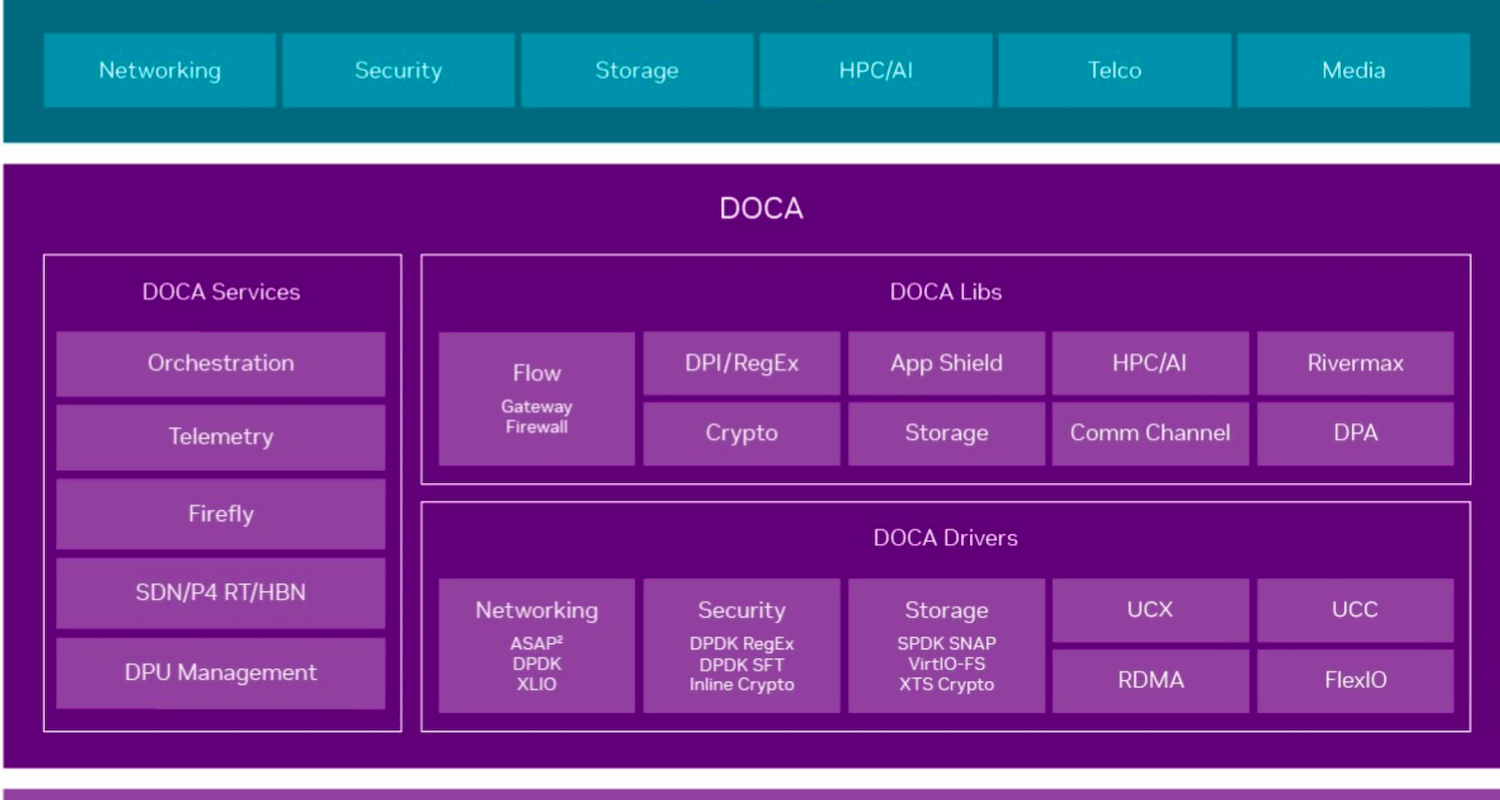1500x800 pixels.
Task: Click the SDN/P4 RT/HBN block
Action: [221, 592]
